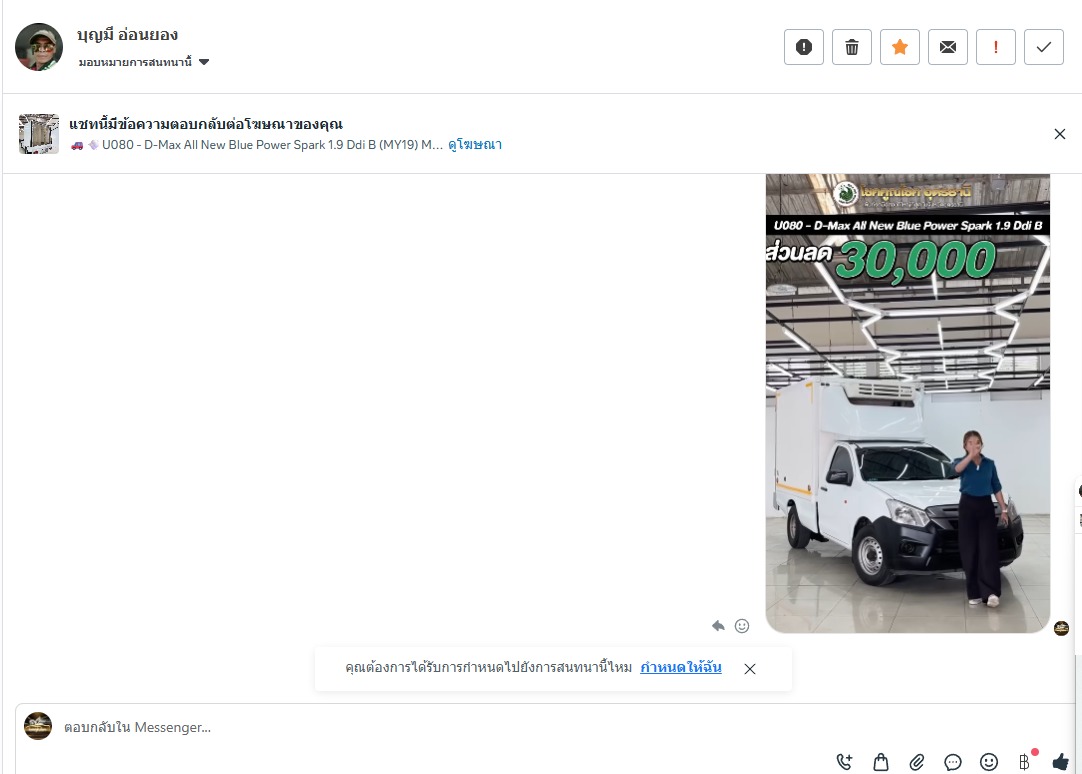Open the D-Max truck ad image

[907, 403]
